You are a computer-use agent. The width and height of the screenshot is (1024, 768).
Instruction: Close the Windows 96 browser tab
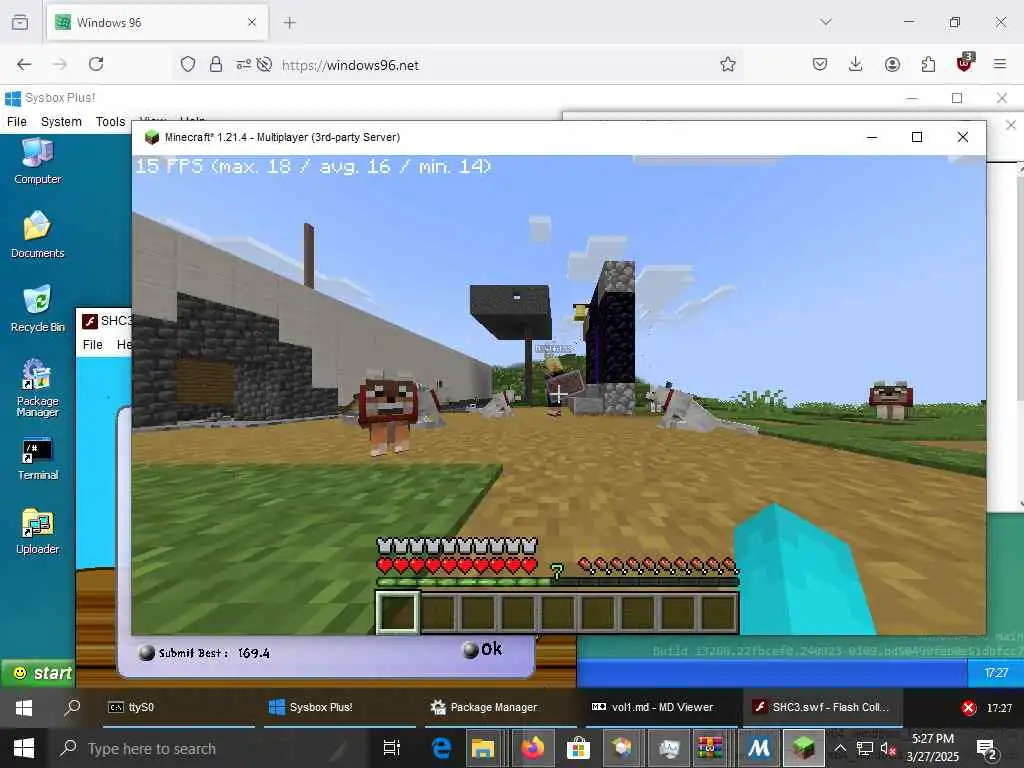point(251,22)
